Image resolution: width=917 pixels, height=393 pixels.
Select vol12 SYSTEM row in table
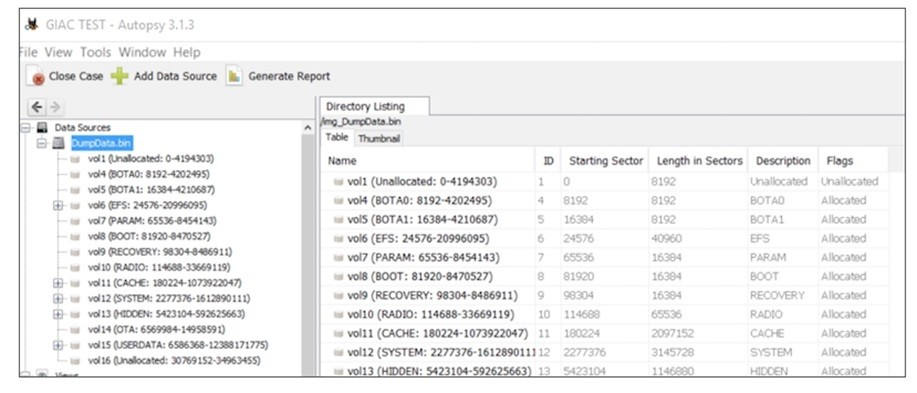tap(604, 353)
